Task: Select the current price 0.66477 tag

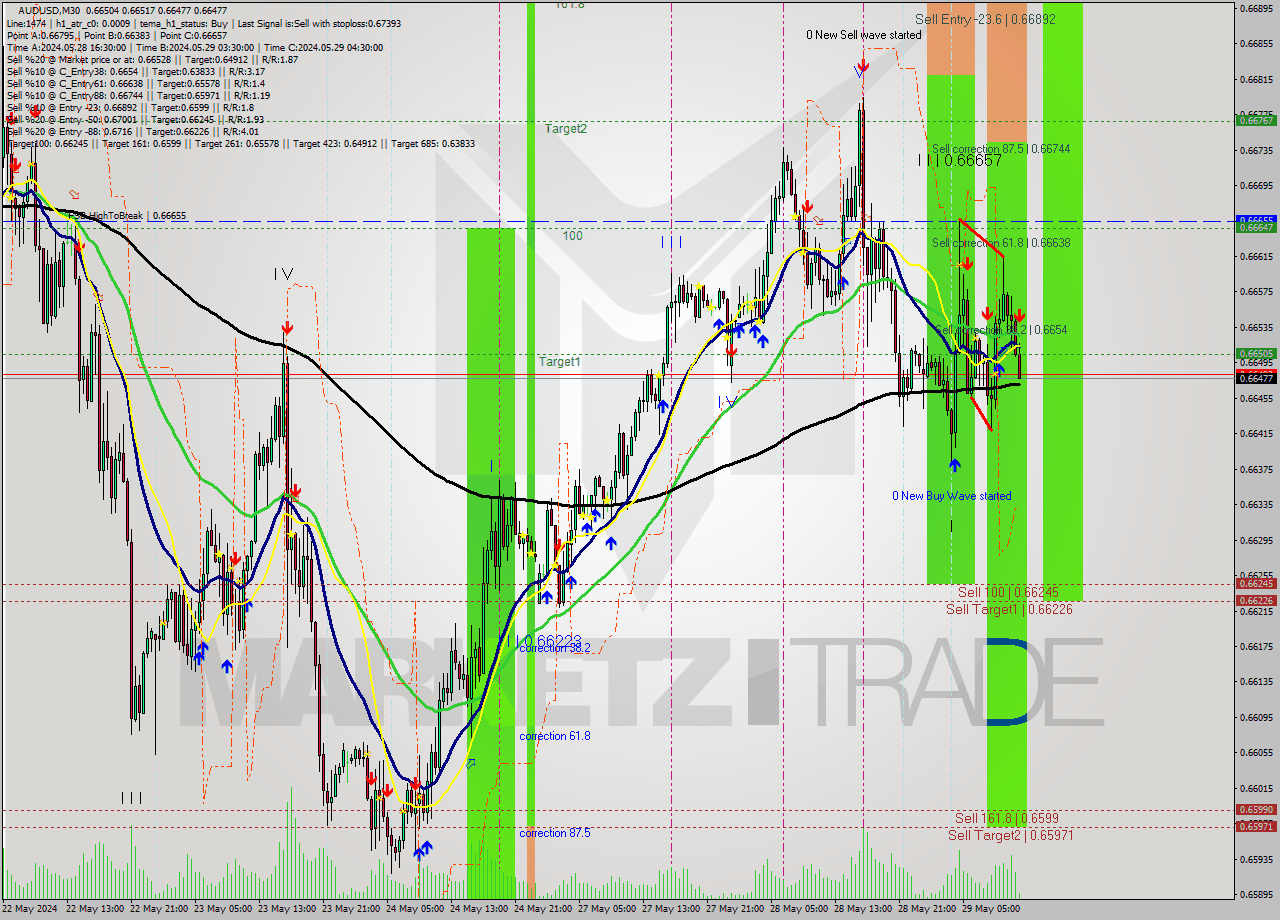Action: [x=1256, y=378]
